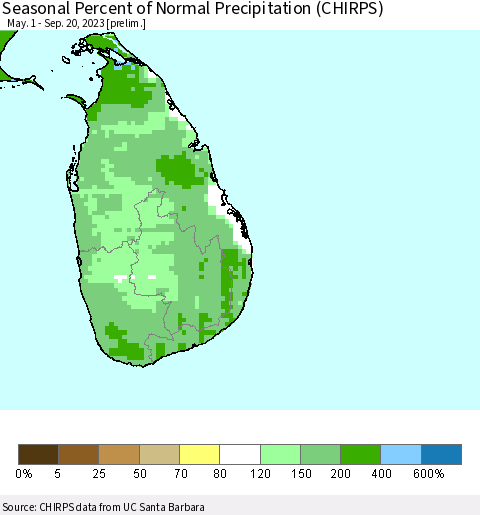Screen dimensions: 480x515
Task: Click the May 1 - Sep 20, 2023 date label
Action: 76,24
